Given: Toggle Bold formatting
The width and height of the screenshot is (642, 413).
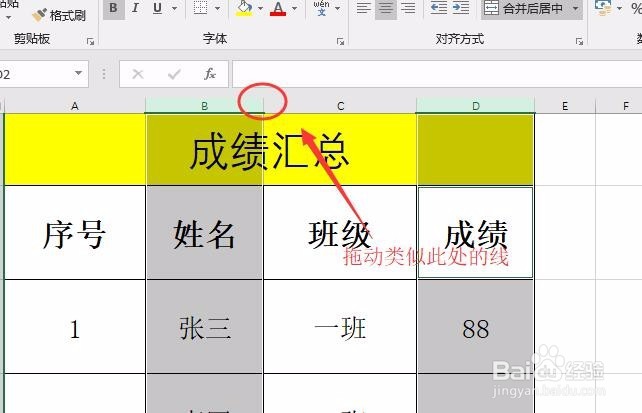Looking at the screenshot, I should pyautogui.click(x=113, y=9).
